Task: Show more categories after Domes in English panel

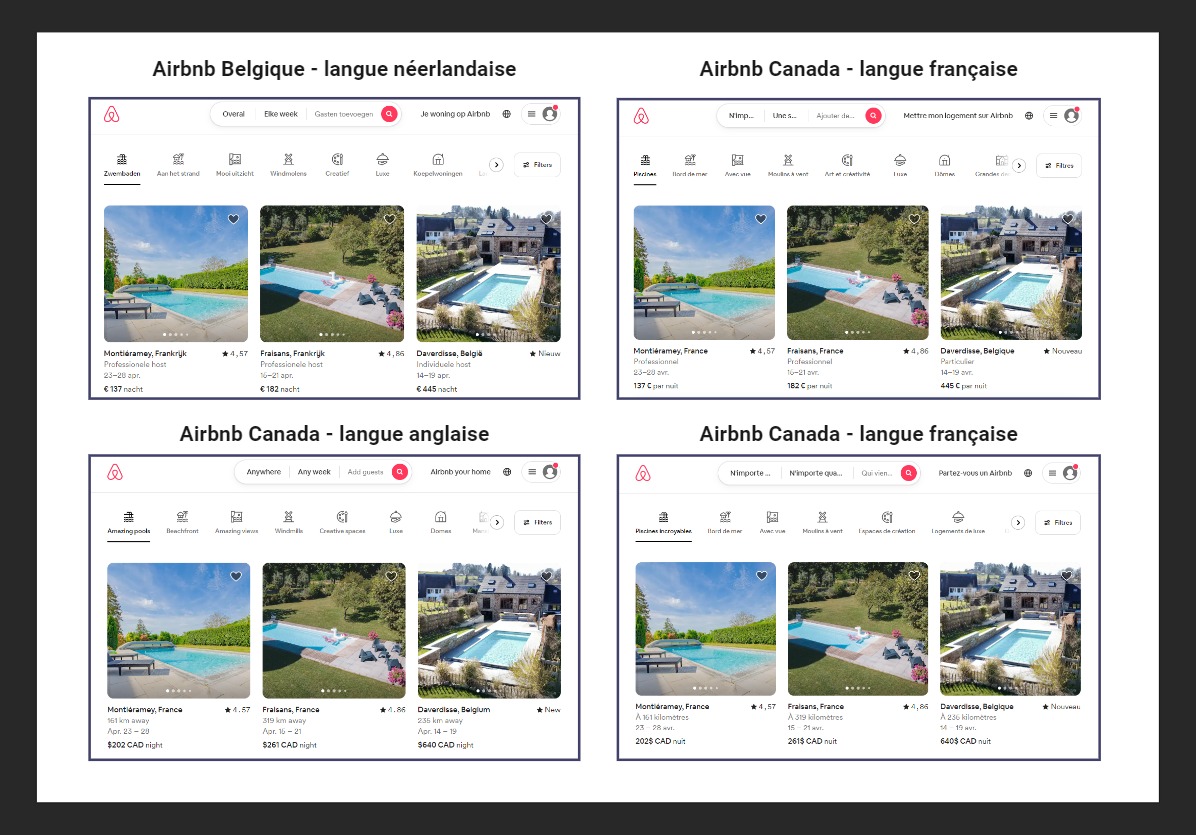Action: point(497,522)
